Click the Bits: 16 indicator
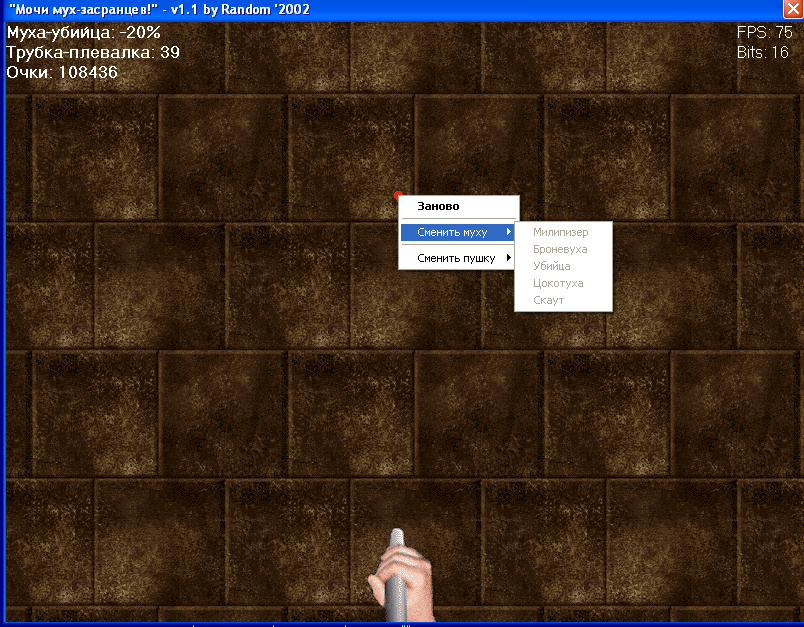 (762, 52)
